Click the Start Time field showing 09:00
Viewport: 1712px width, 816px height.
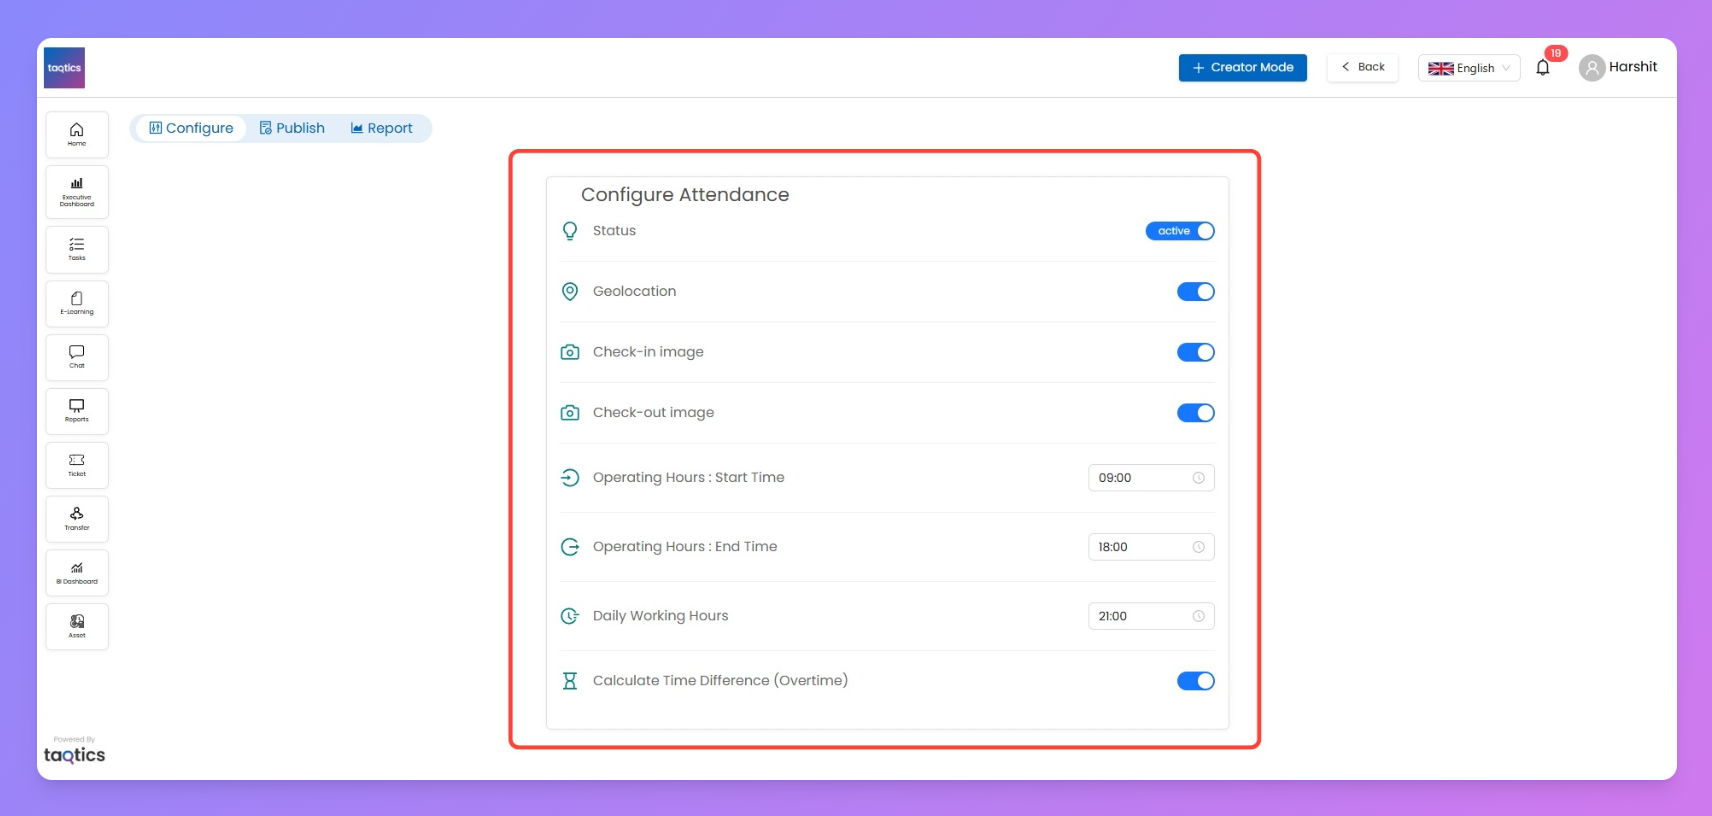(x=1151, y=478)
